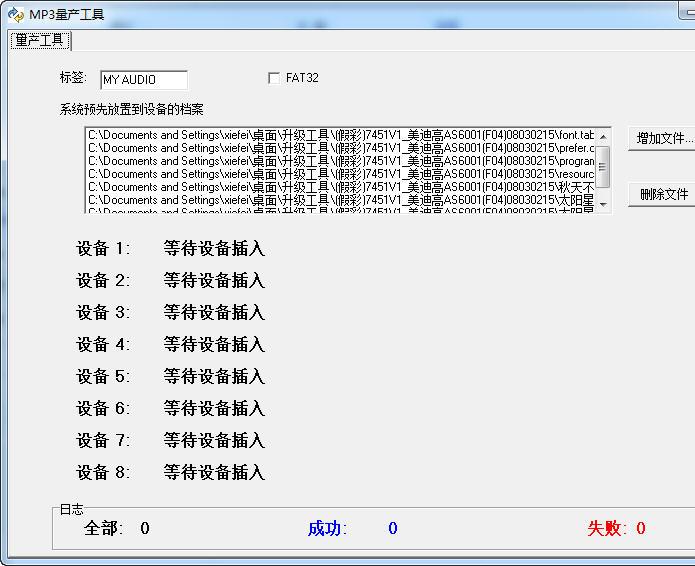Click the 设备 1 status 等待设备插入
The width and height of the screenshot is (695, 566).
[x=214, y=248]
